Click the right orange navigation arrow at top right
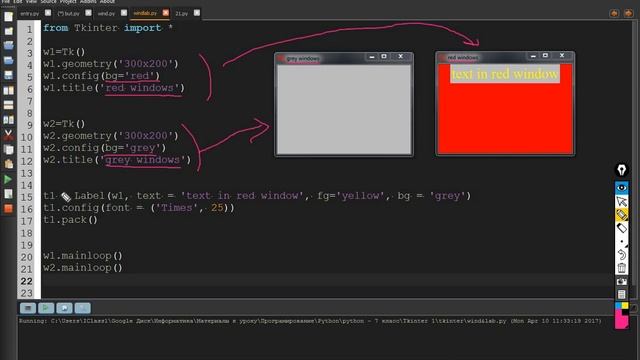Image resolution: width=640 pixels, height=360 pixels. pos(628,13)
